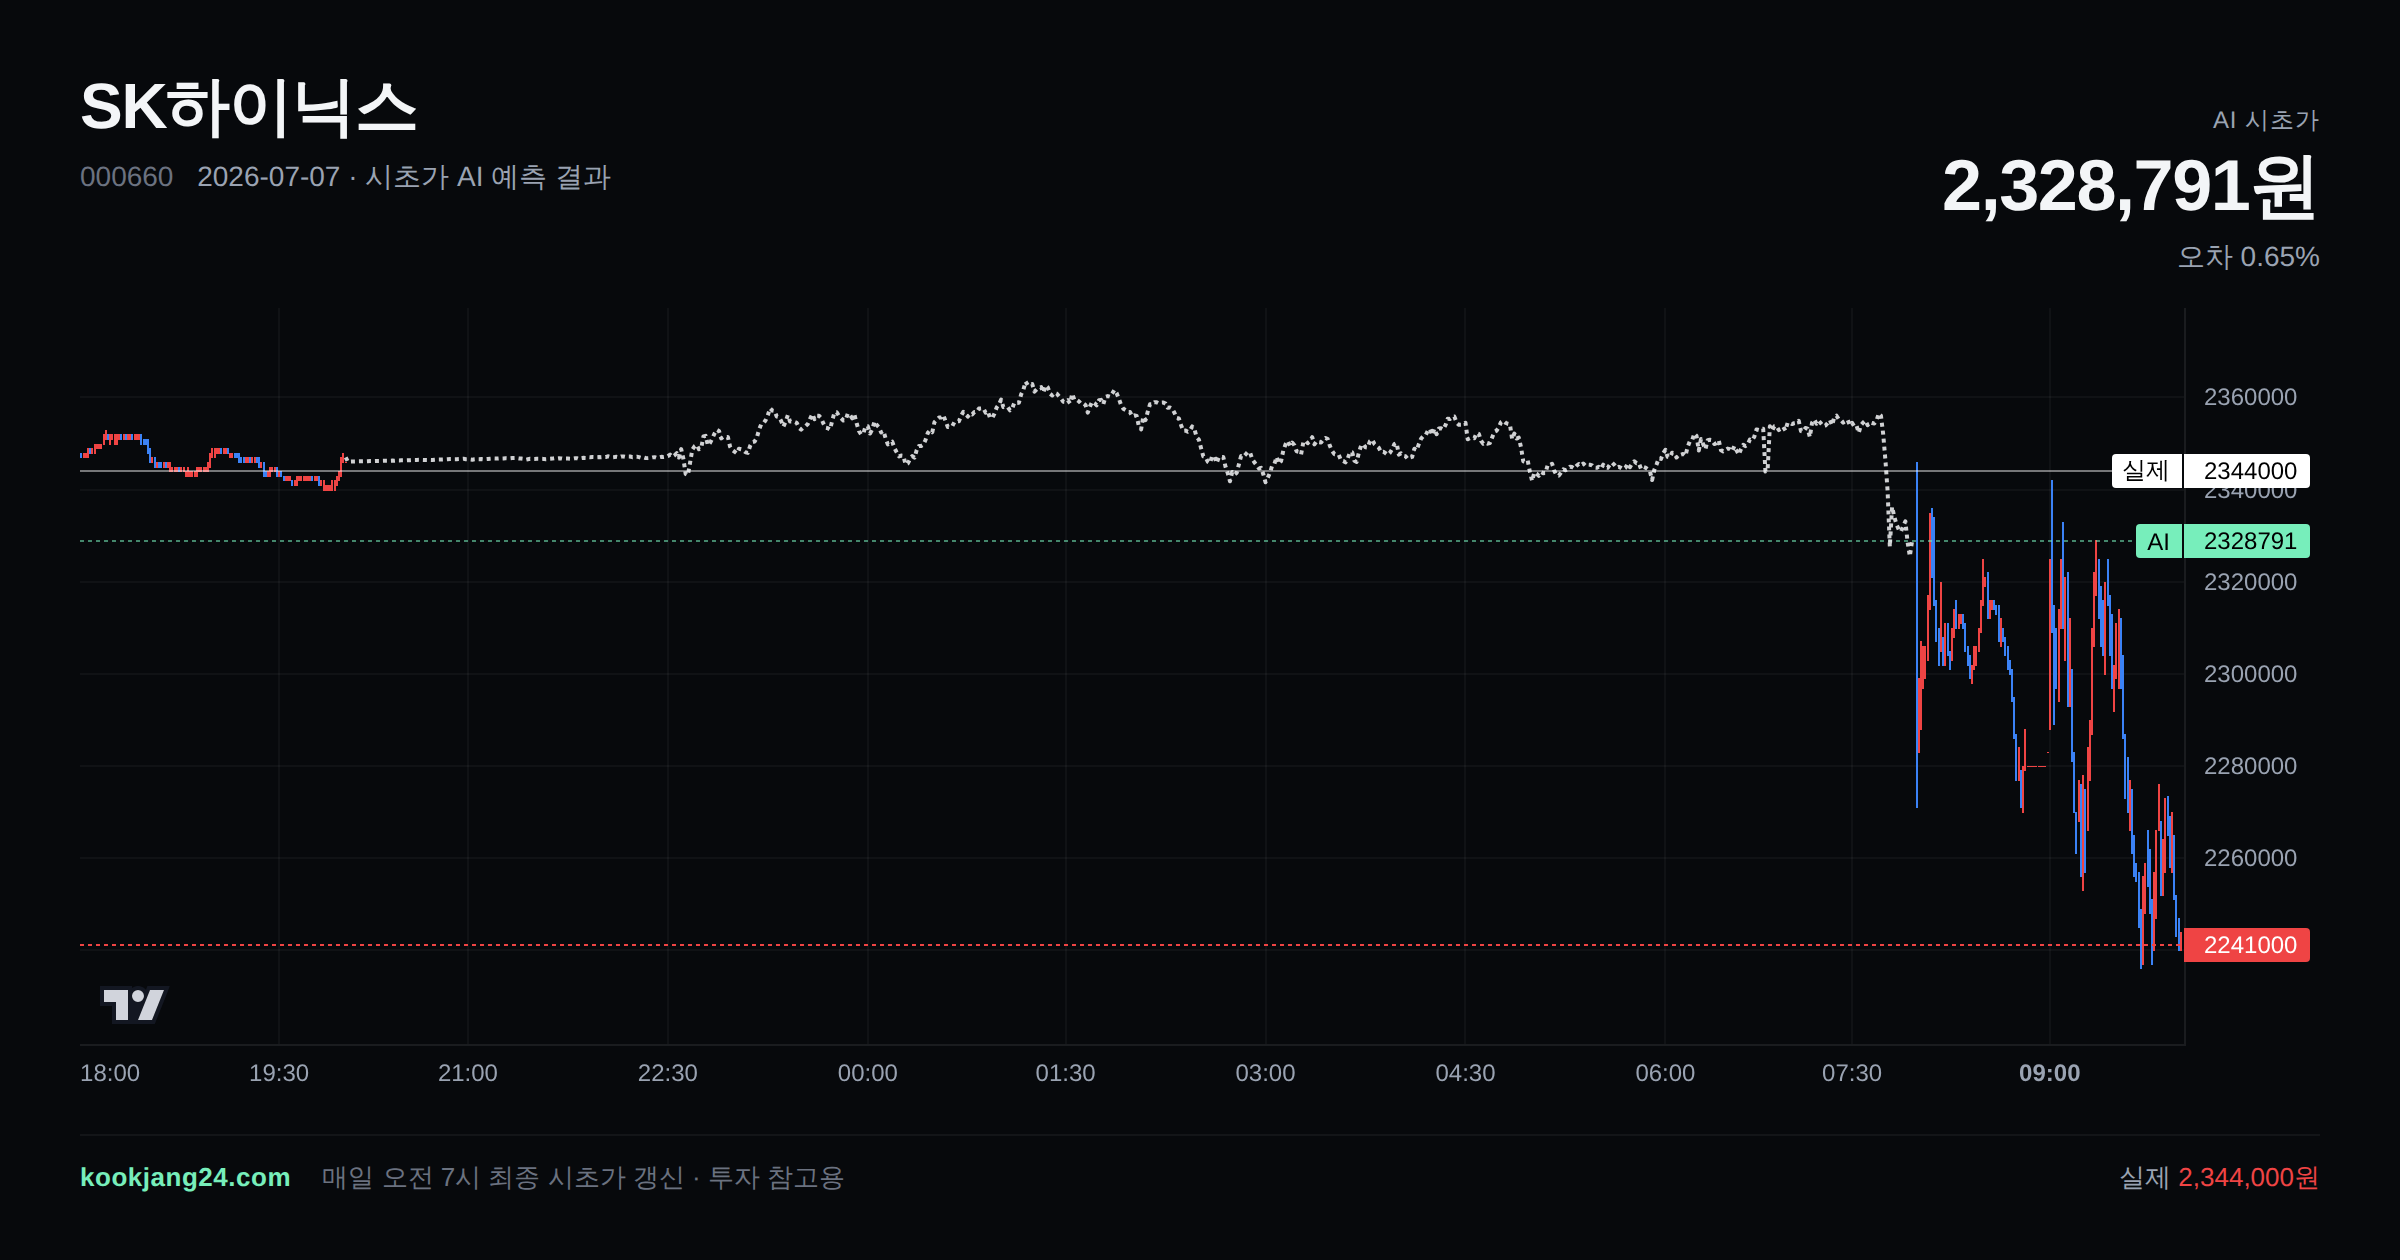Click the 01:30 time label

click(1066, 1073)
